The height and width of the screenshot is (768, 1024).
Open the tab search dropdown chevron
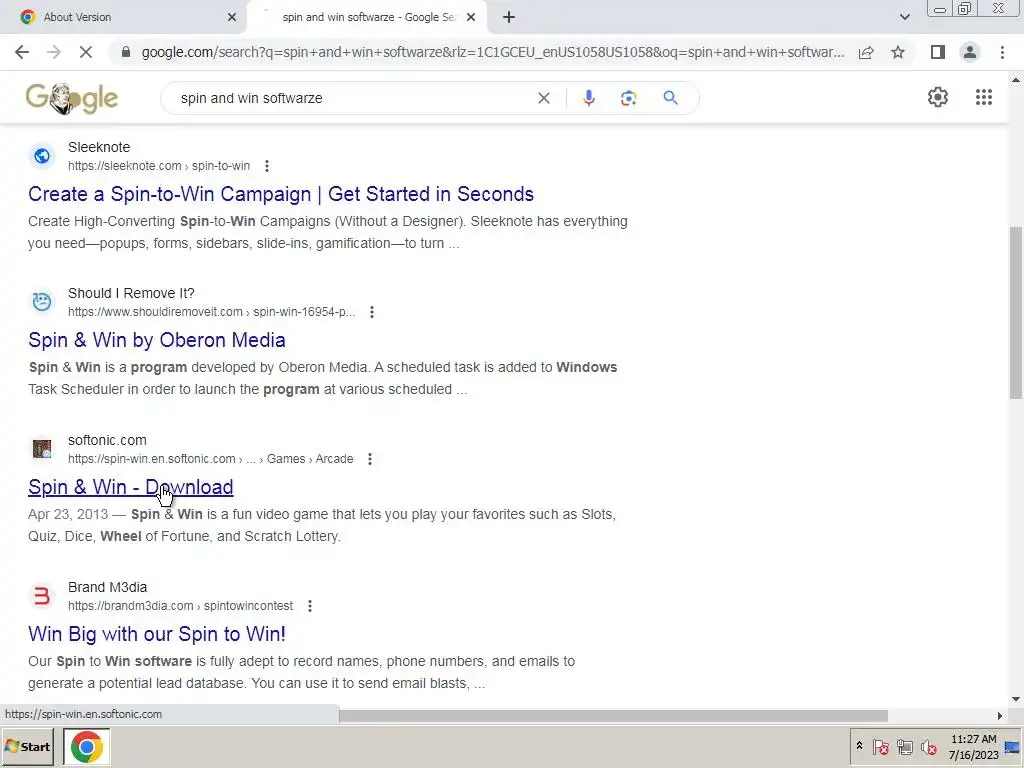click(x=904, y=17)
